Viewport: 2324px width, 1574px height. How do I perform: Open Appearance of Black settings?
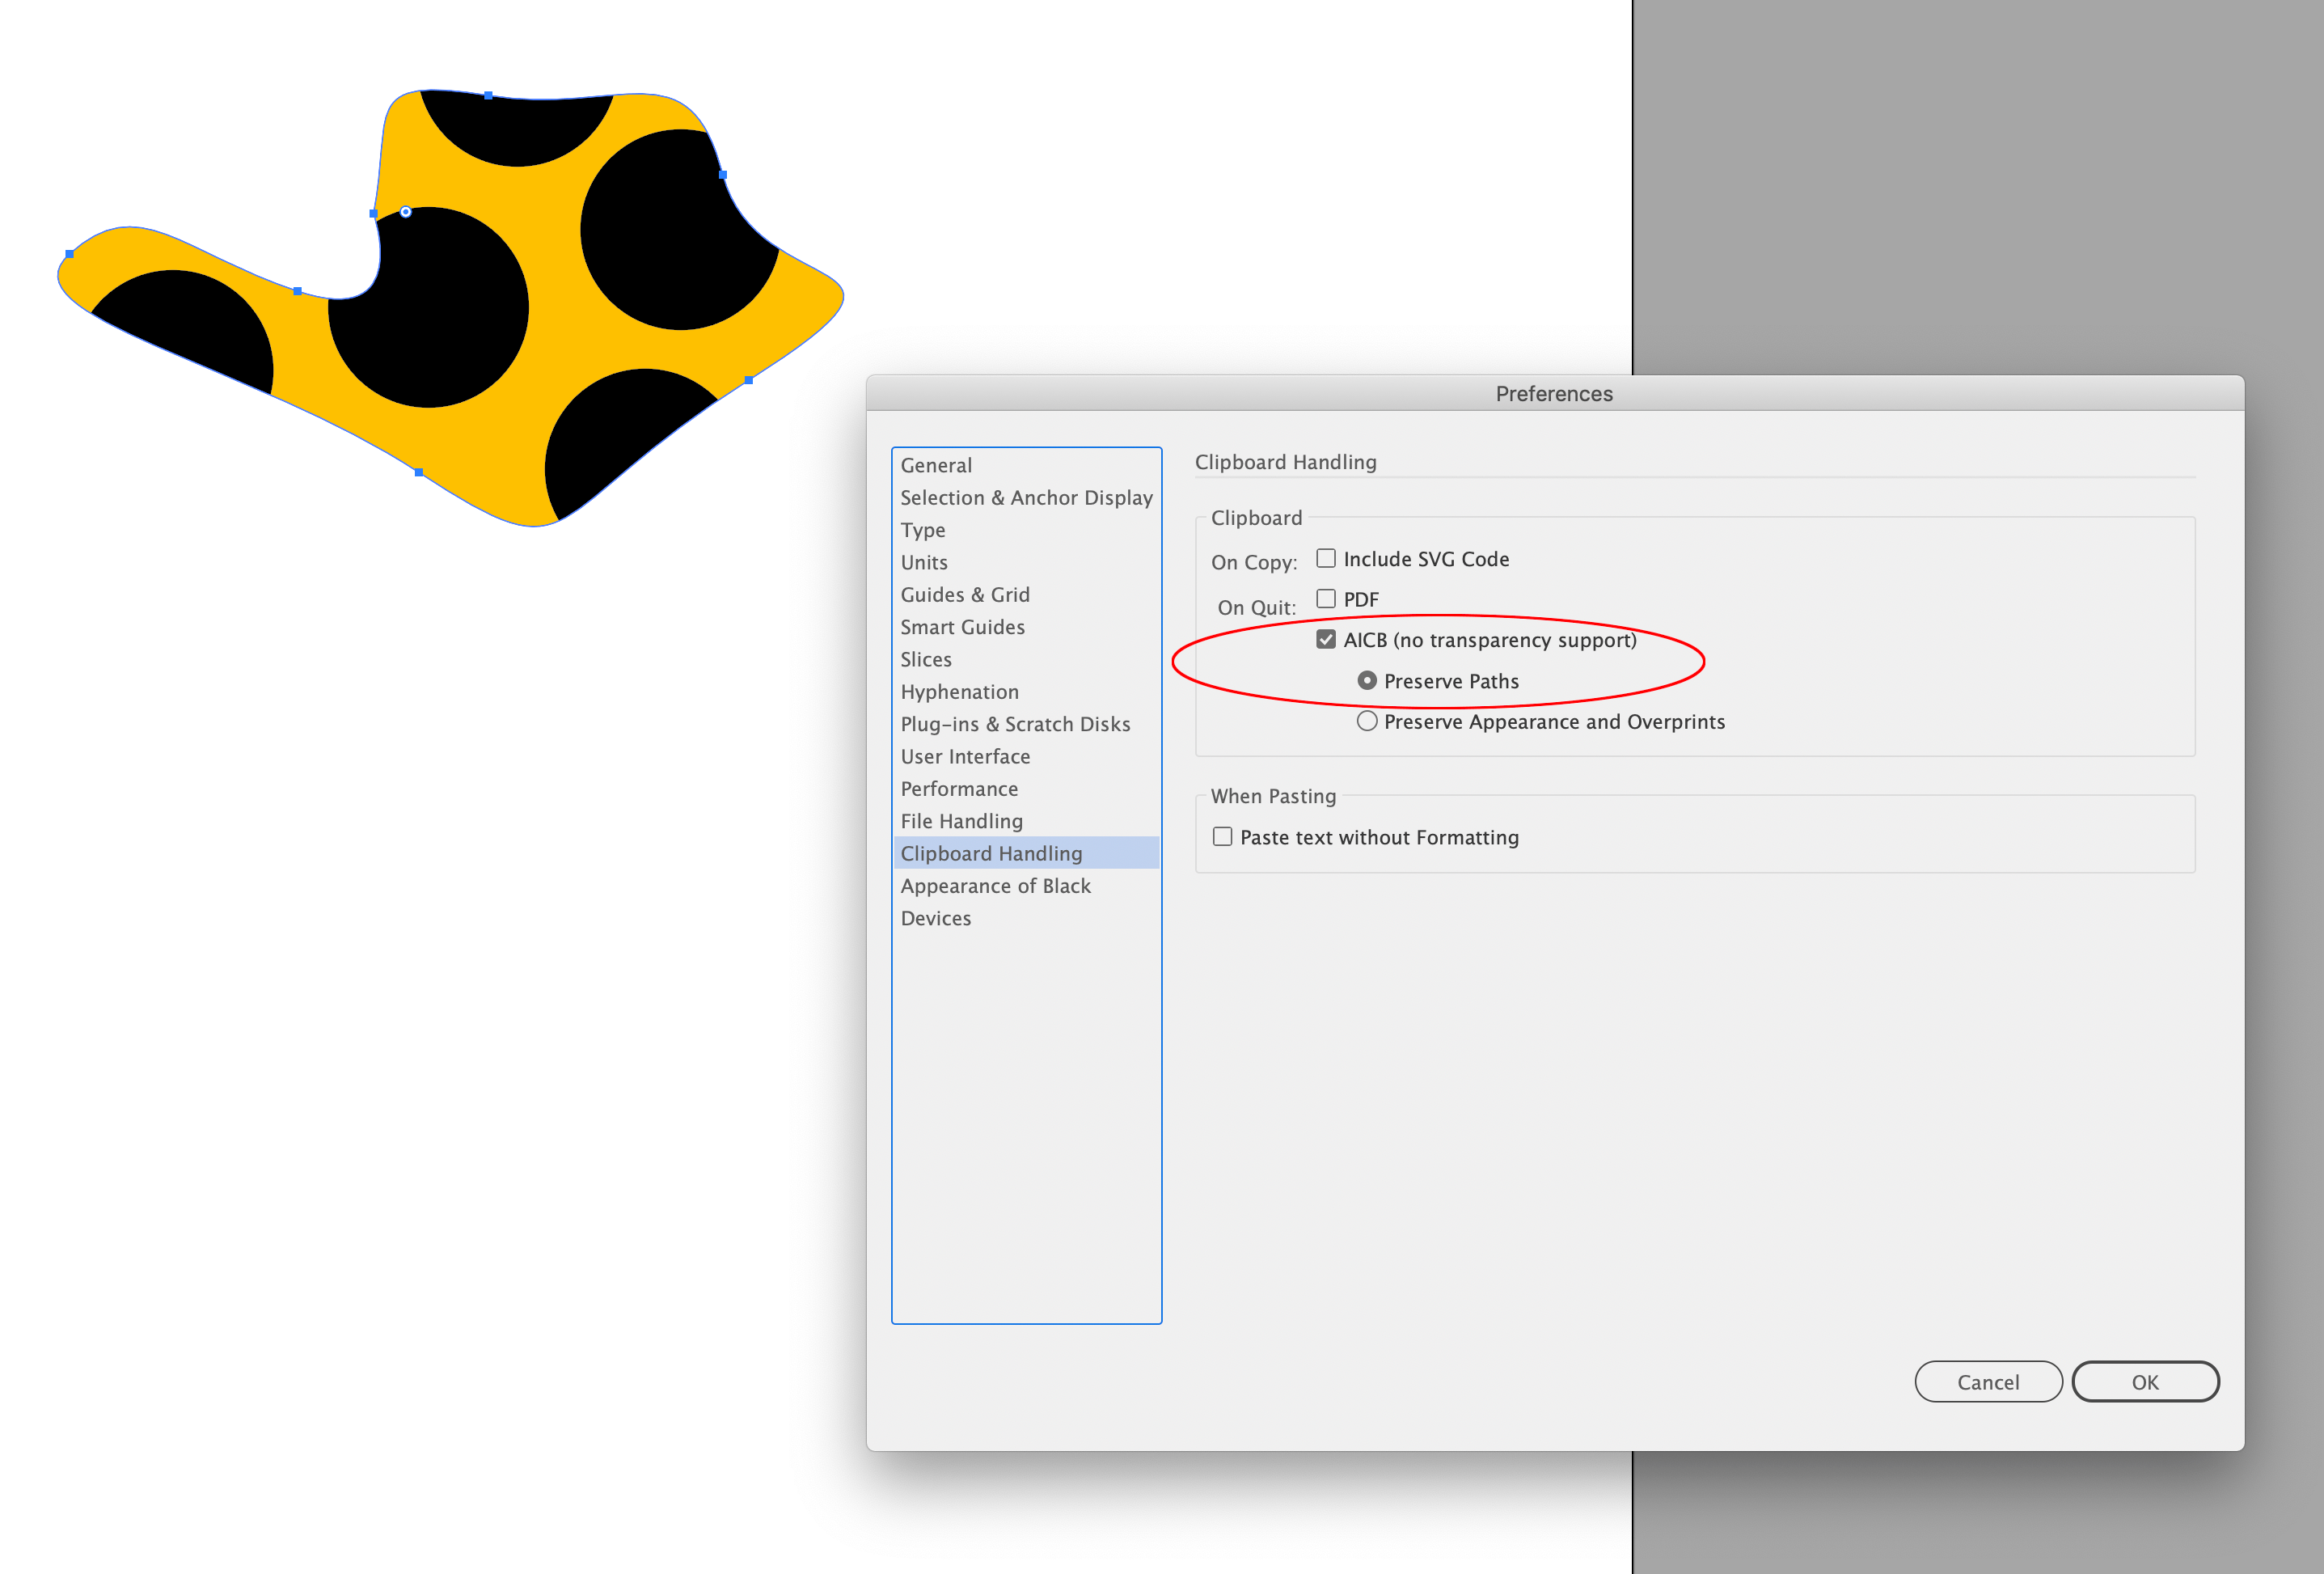click(995, 885)
